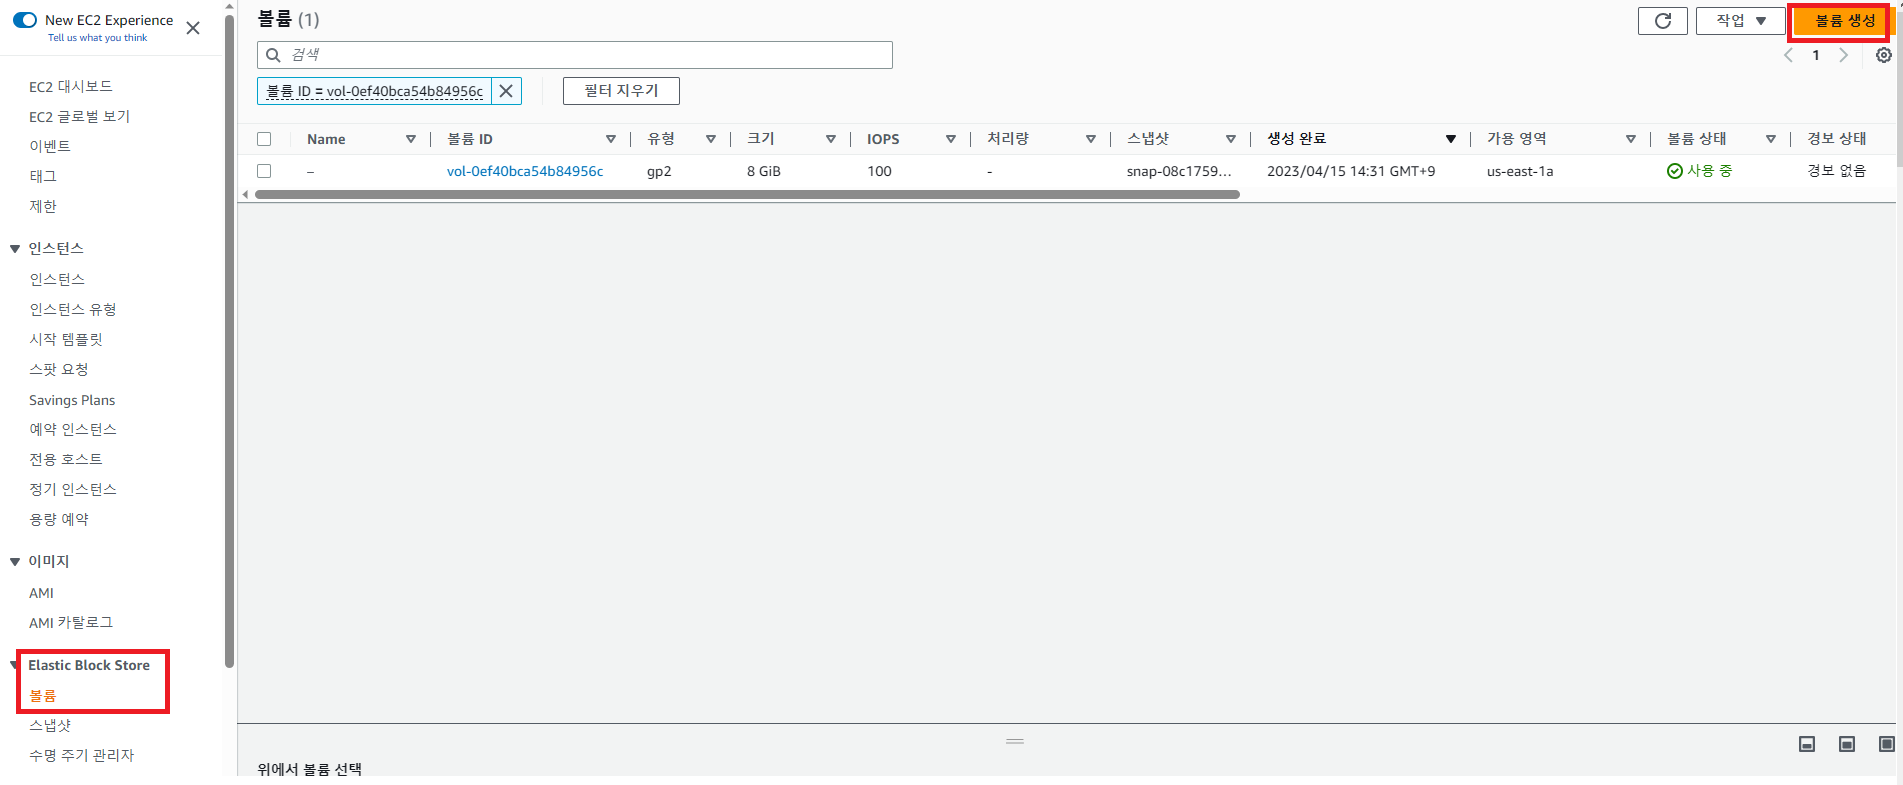
Task: Open 수명 주기 관리자 page
Action: click(x=81, y=756)
